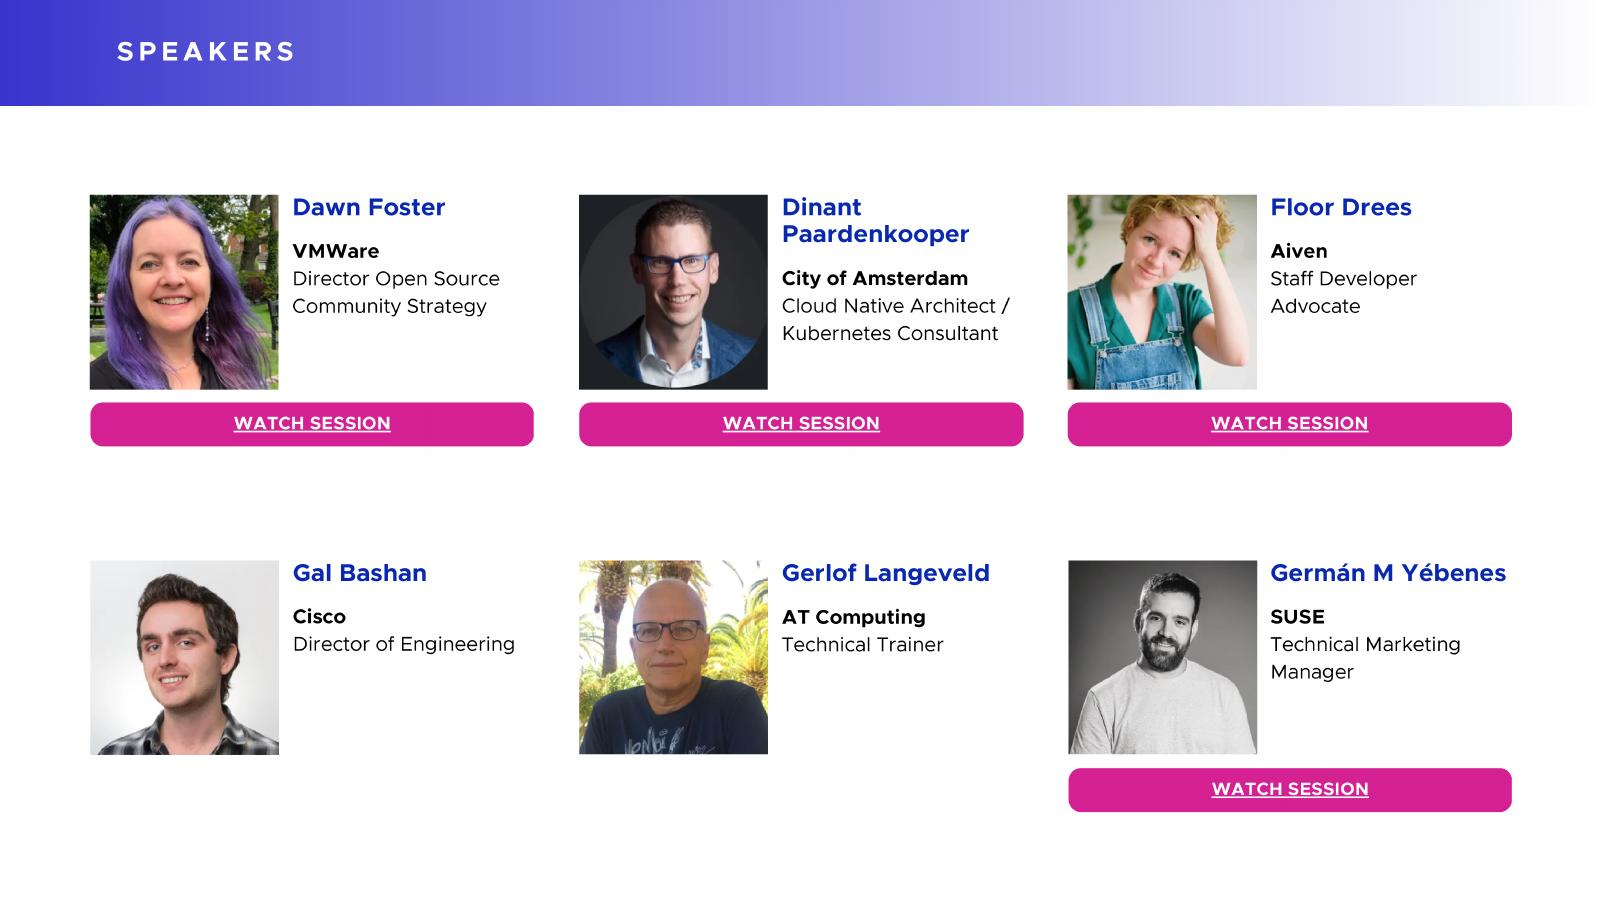Open Germán M Yébenes's Watch Session button
Viewport: 1600px width, 900px height.
point(1289,790)
